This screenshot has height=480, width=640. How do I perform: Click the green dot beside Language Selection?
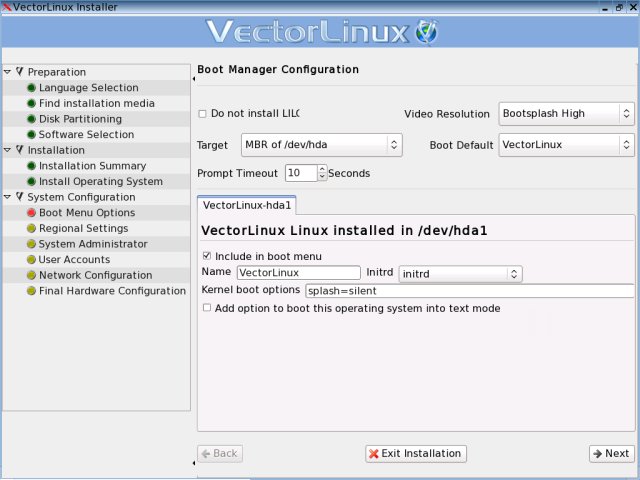click(31, 88)
